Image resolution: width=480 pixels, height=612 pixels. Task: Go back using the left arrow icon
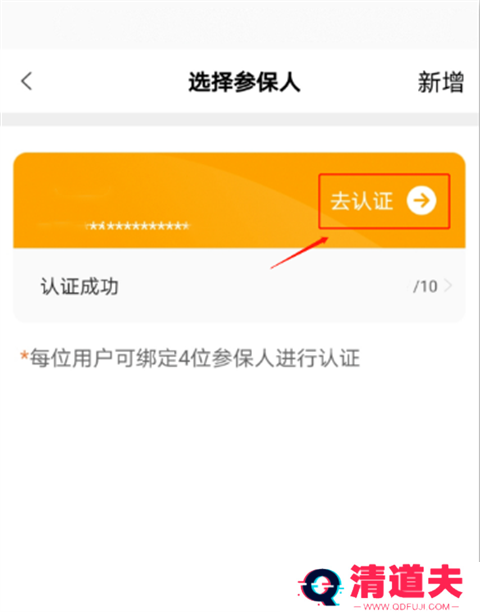tap(27, 81)
